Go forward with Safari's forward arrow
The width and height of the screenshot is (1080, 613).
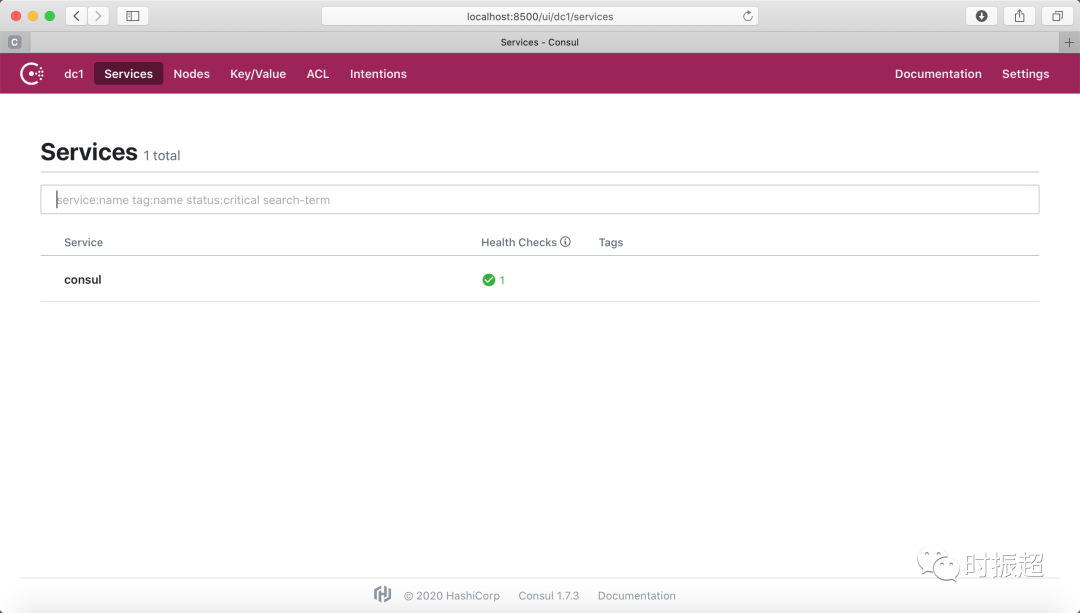point(98,16)
